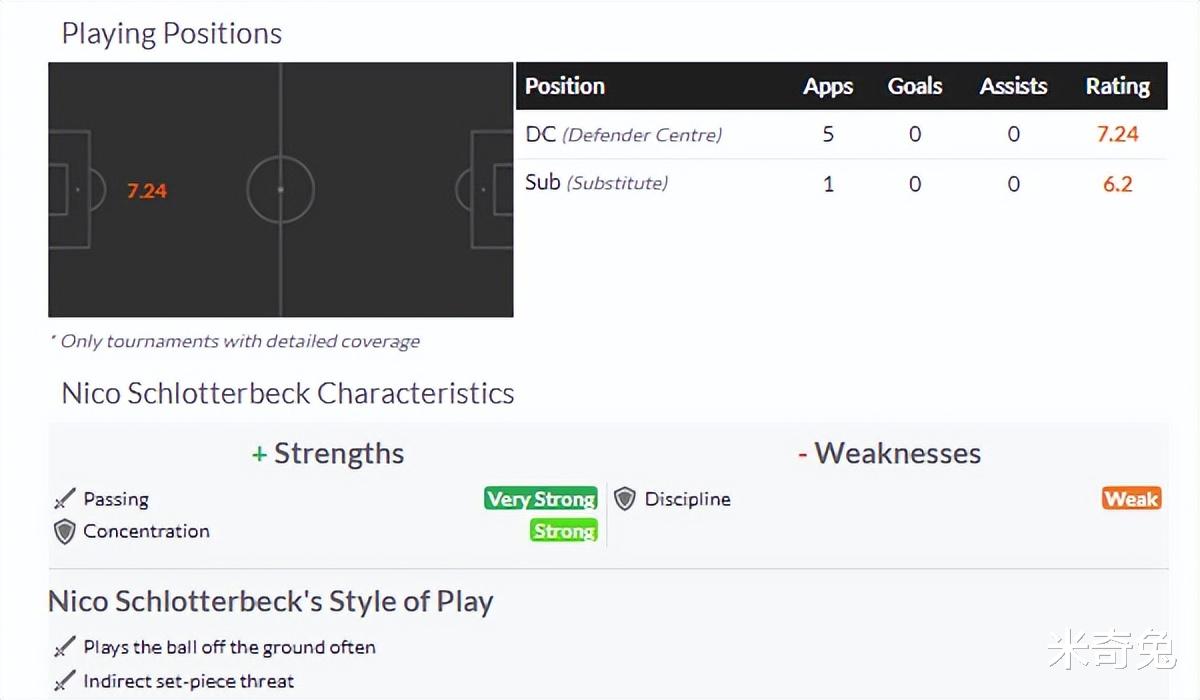Viewport: 1200px width, 700px height.
Task: Click the shield icon beside Discipline
Action: [625, 499]
